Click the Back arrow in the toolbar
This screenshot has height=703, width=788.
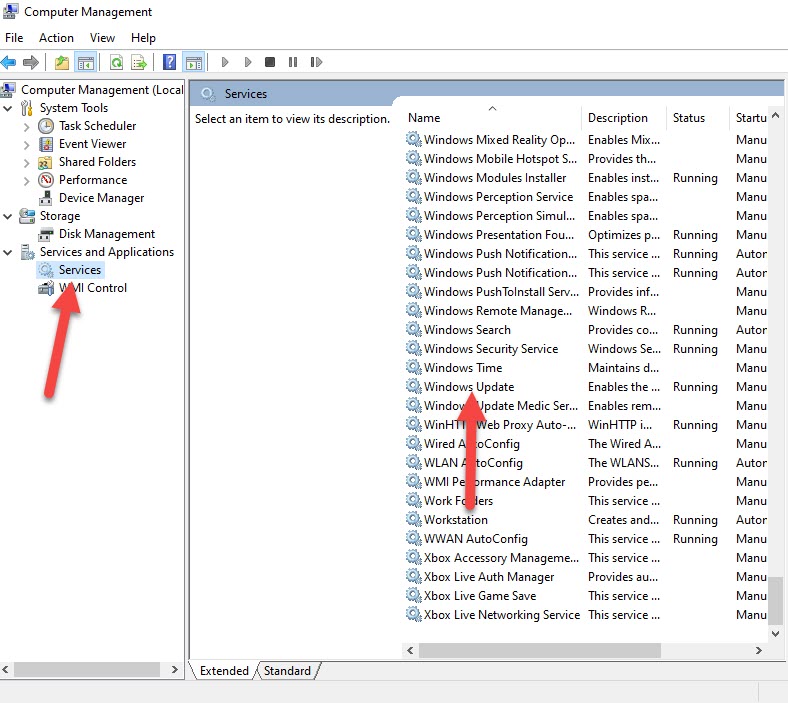[x=9, y=63]
